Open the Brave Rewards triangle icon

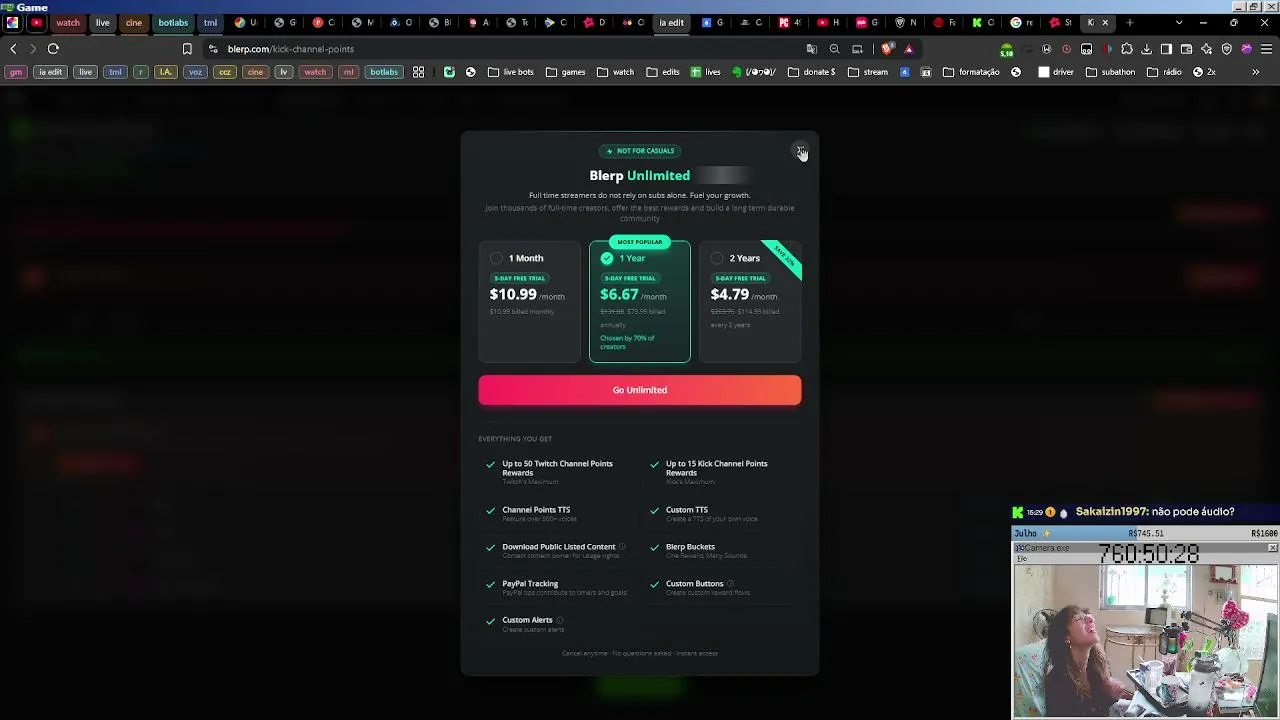click(909, 49)
